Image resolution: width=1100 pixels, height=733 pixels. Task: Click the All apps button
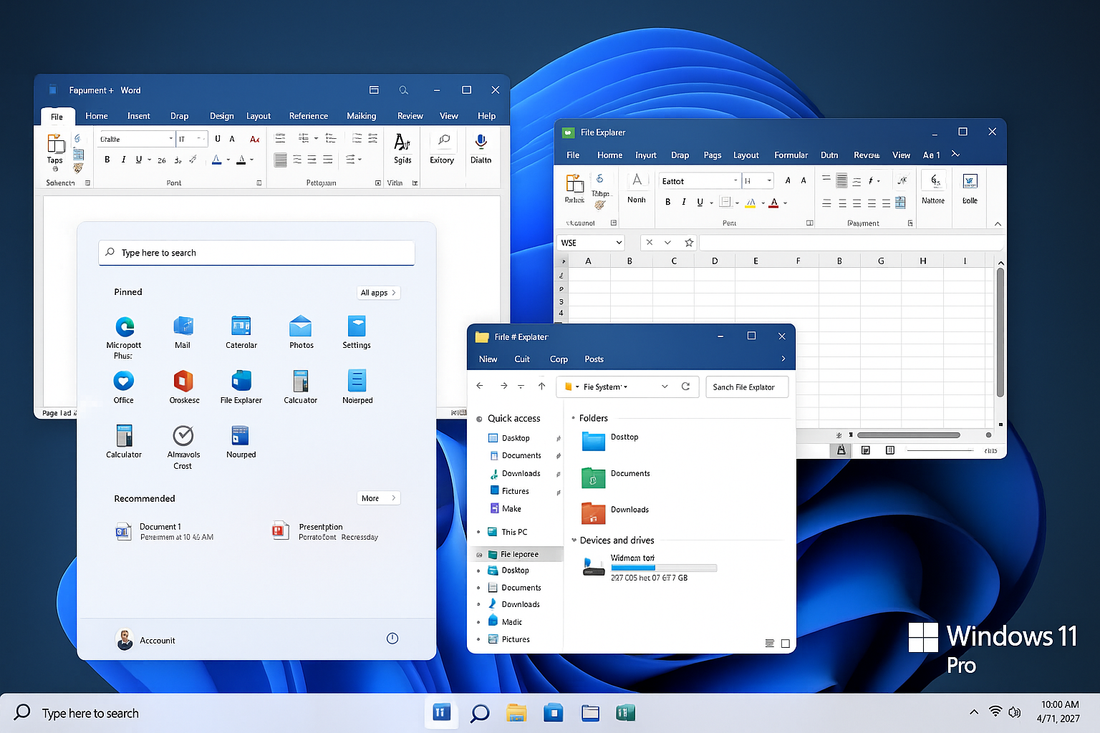[378, 292]
